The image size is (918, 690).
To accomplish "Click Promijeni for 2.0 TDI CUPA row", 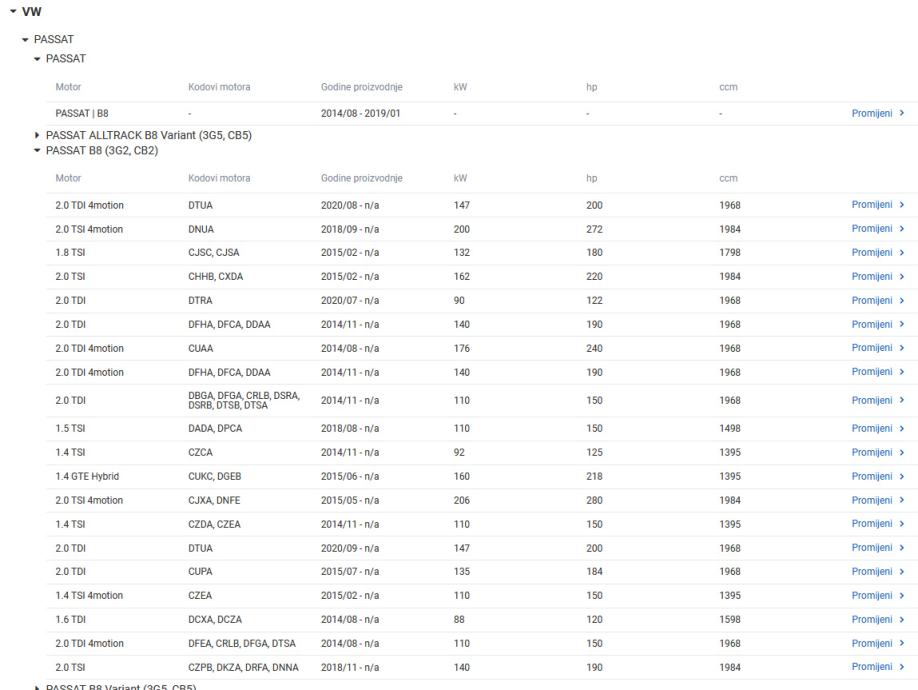I will point(872,571).
